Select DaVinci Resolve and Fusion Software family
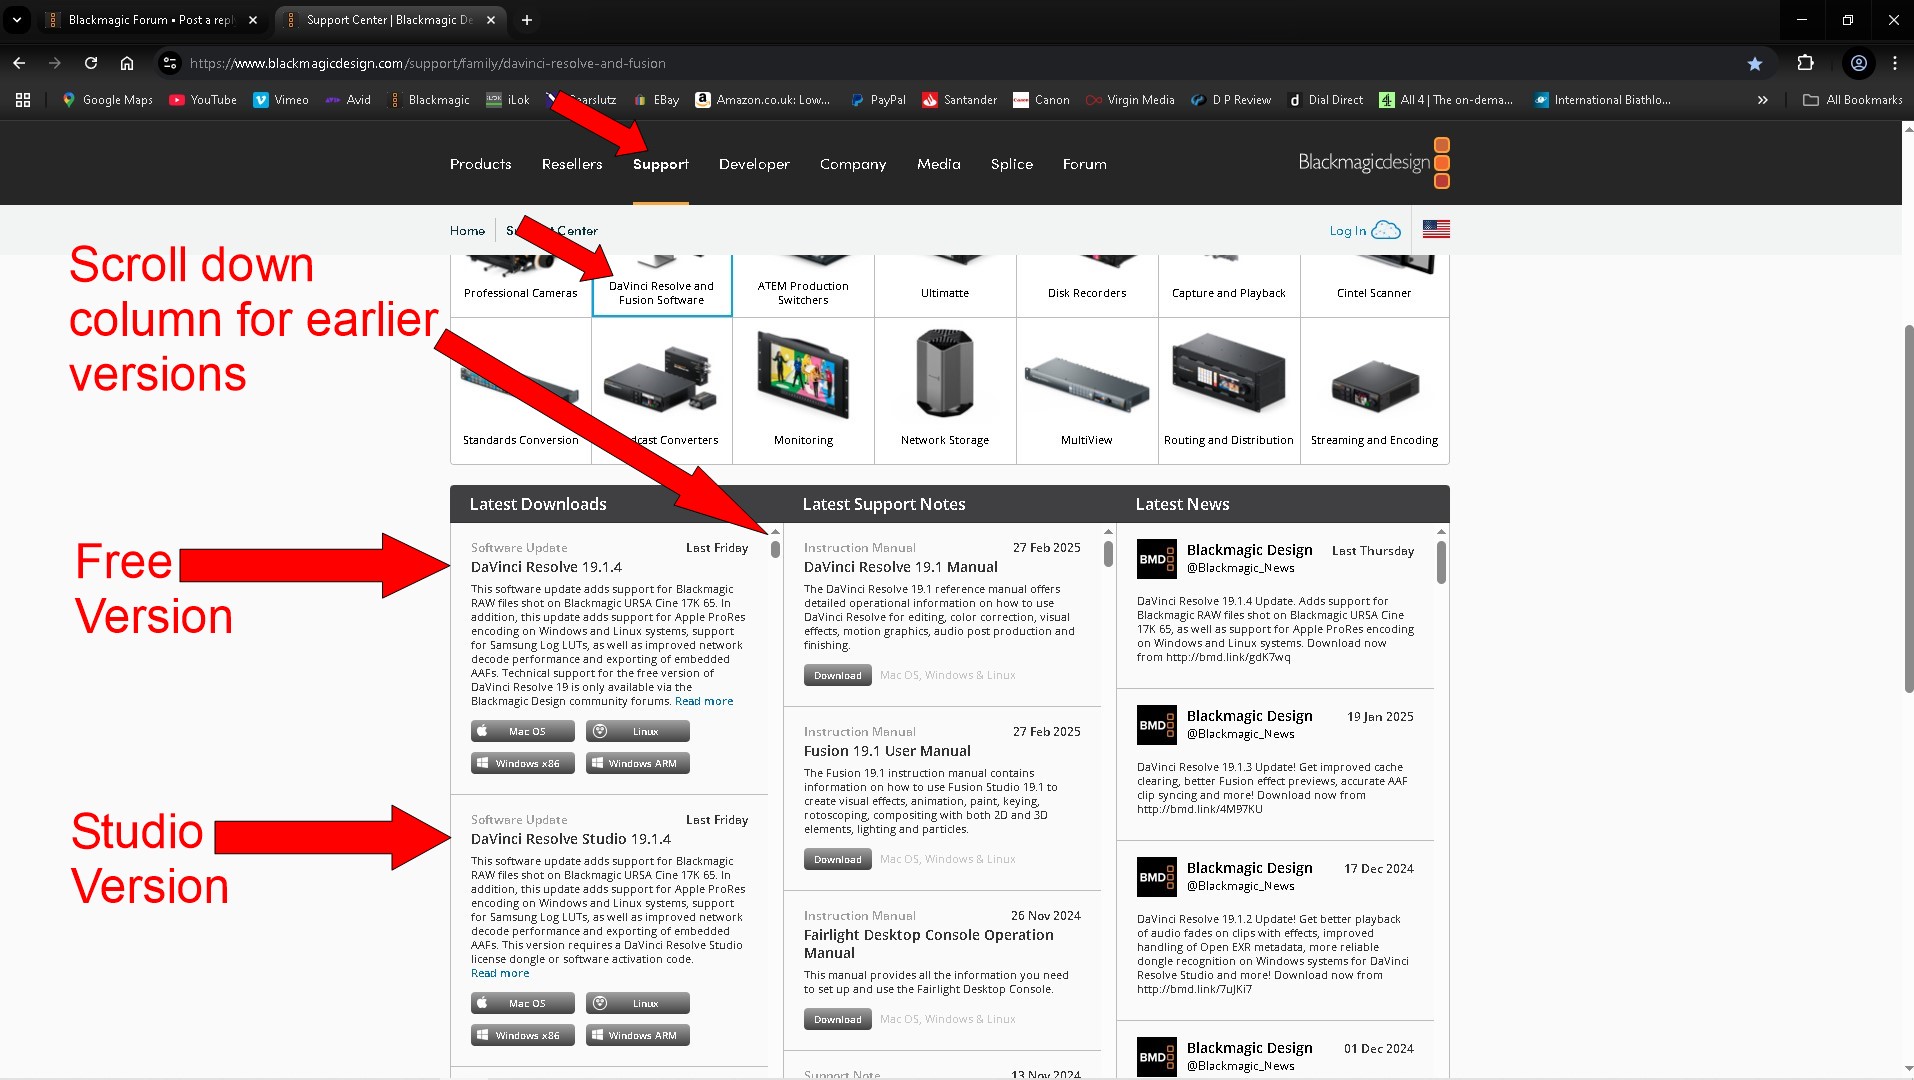The height and width of the screenshot is (1080, 1914). tap(661, 285)
